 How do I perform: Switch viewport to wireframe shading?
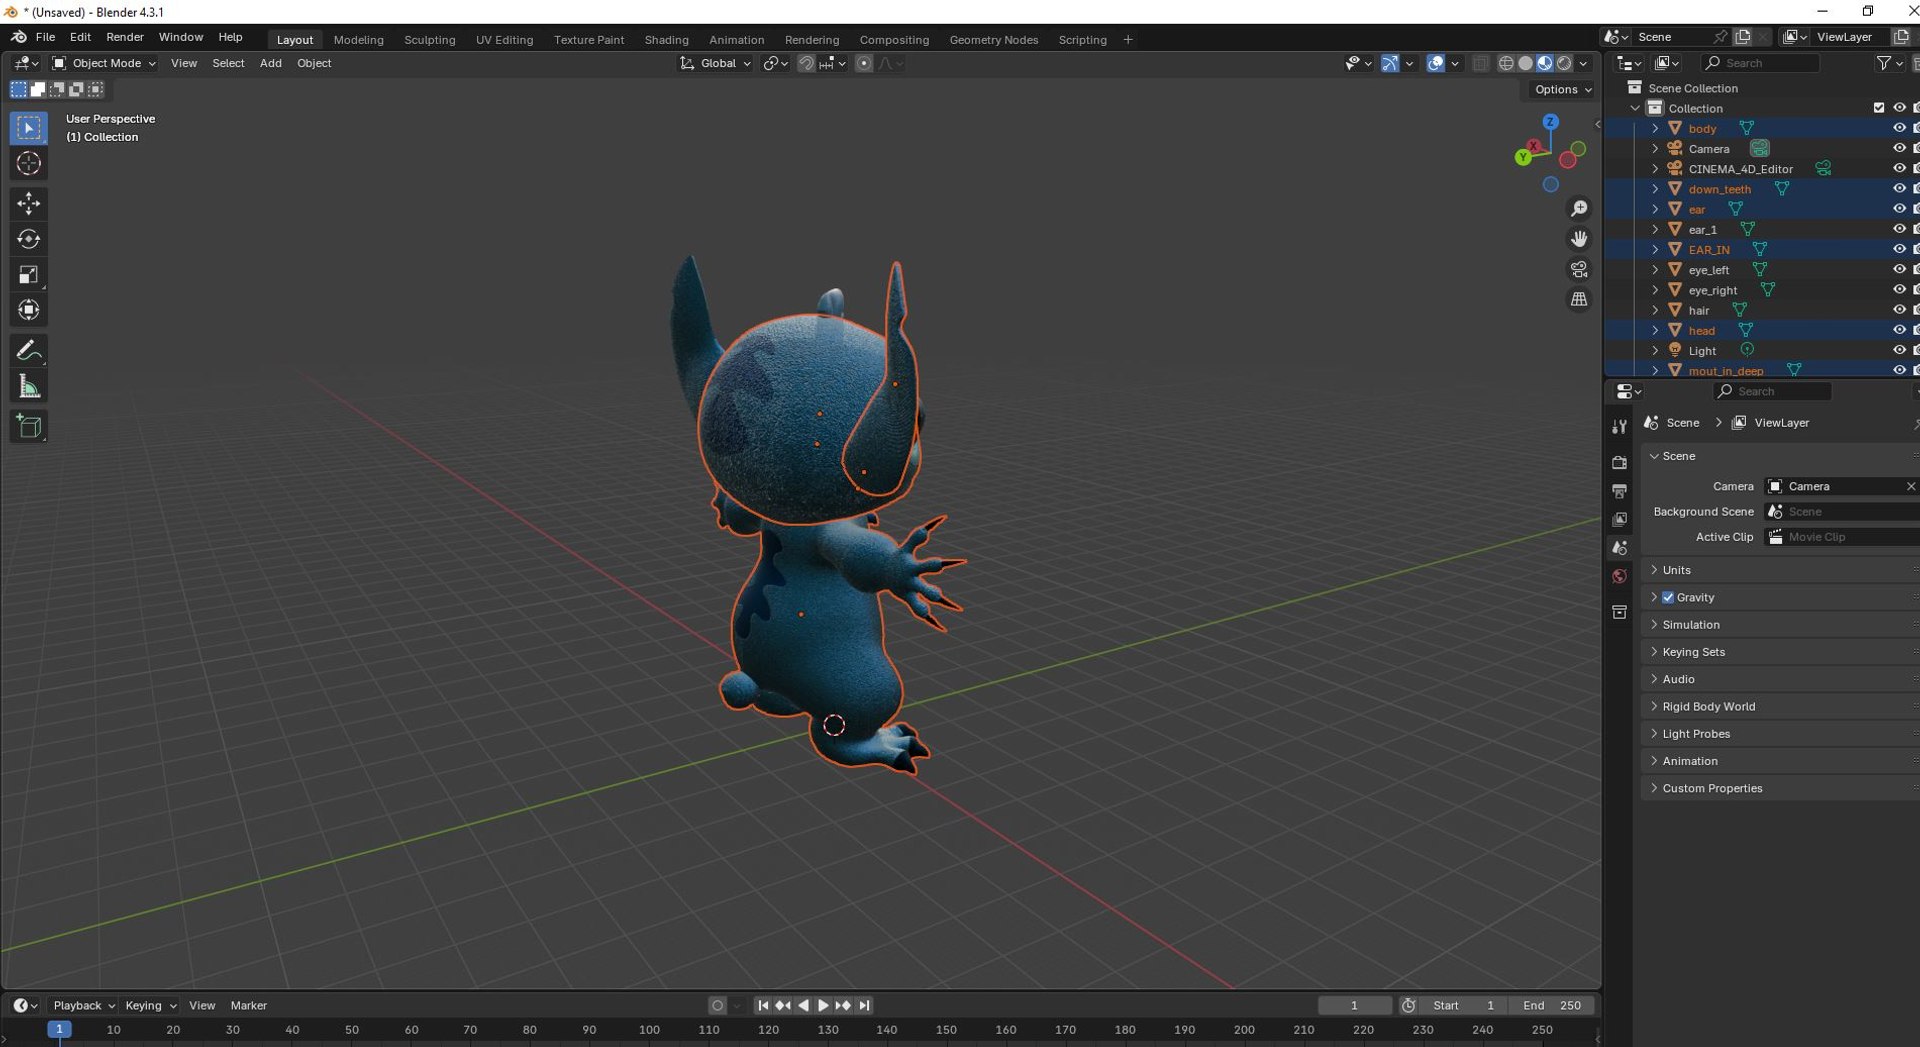[1506, 63]
